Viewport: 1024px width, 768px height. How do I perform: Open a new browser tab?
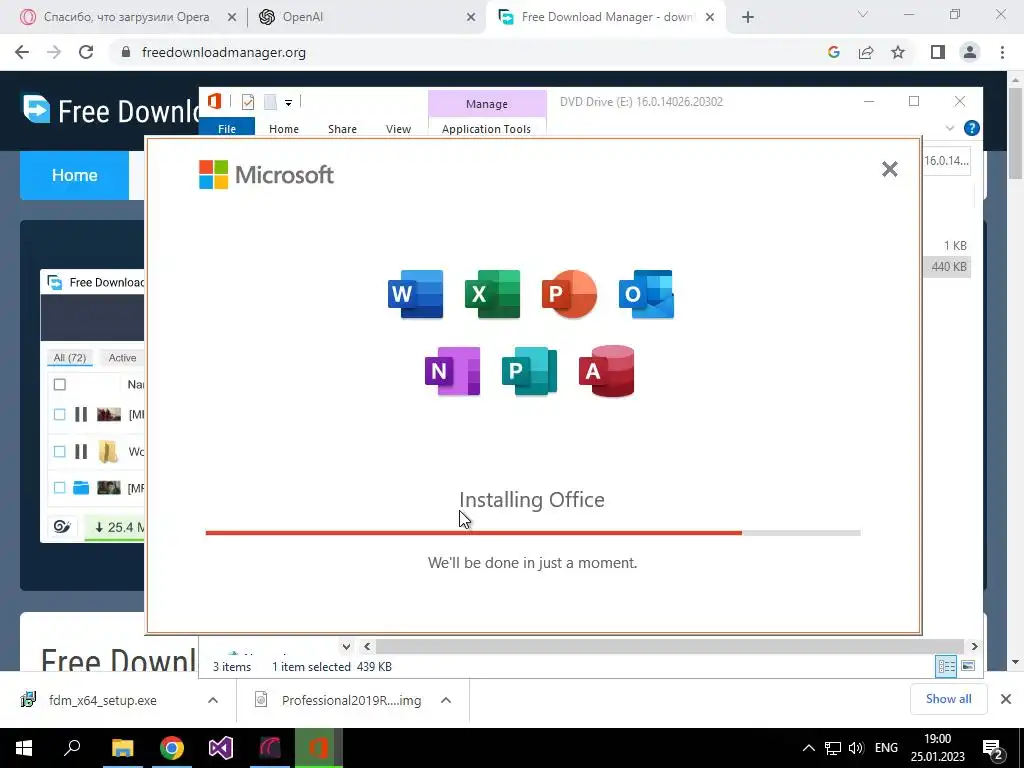[748, 18]
